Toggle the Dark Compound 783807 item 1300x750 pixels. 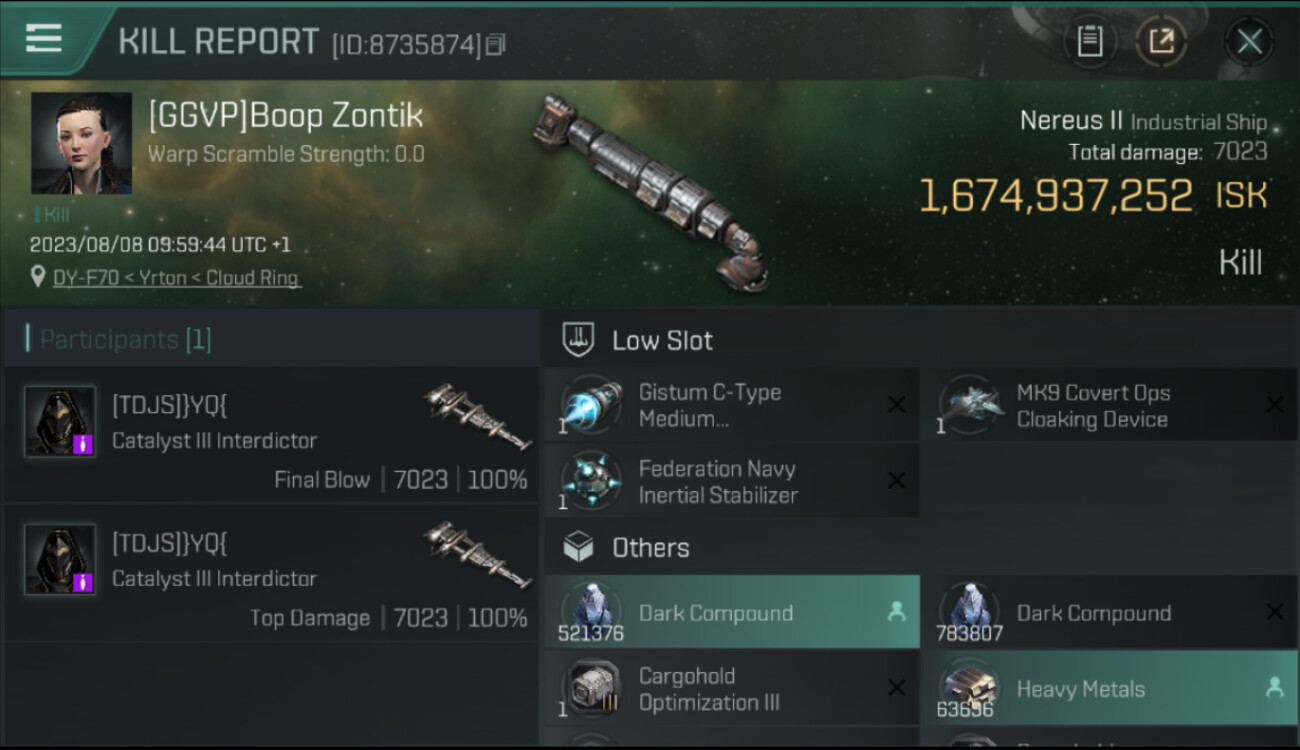1109,612
